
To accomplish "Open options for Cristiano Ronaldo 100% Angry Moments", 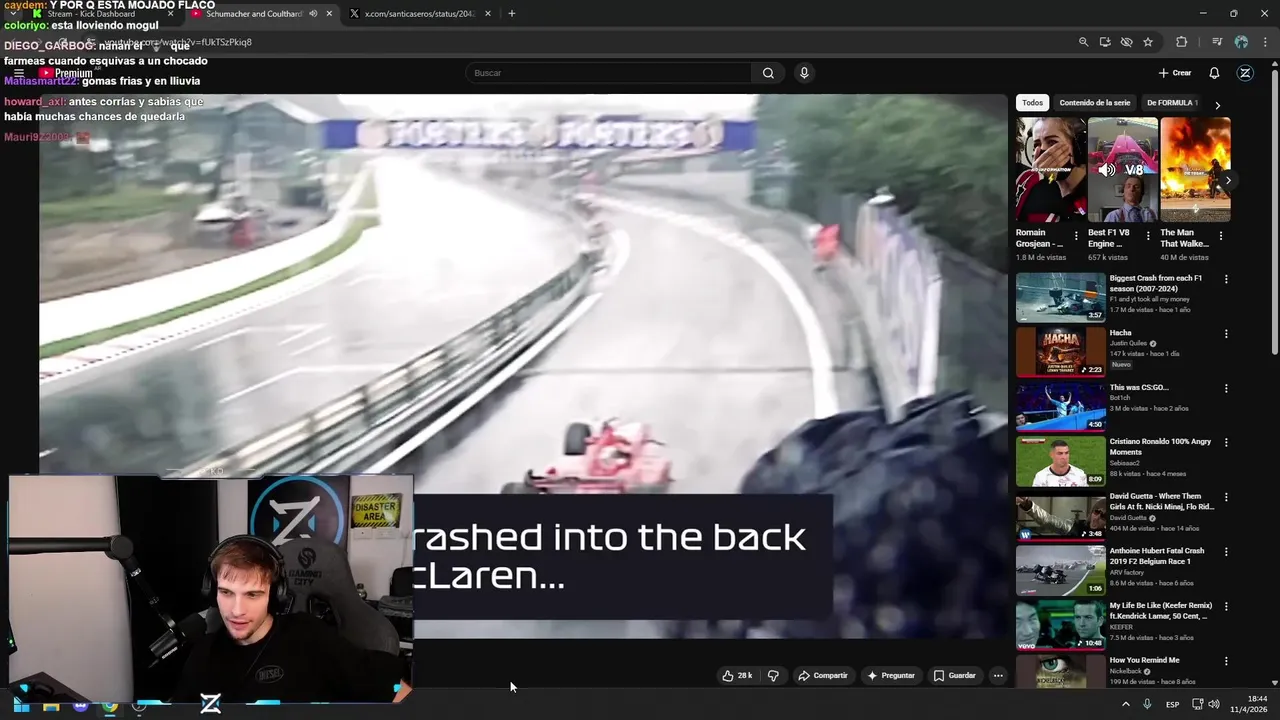I will point(1226,442).
